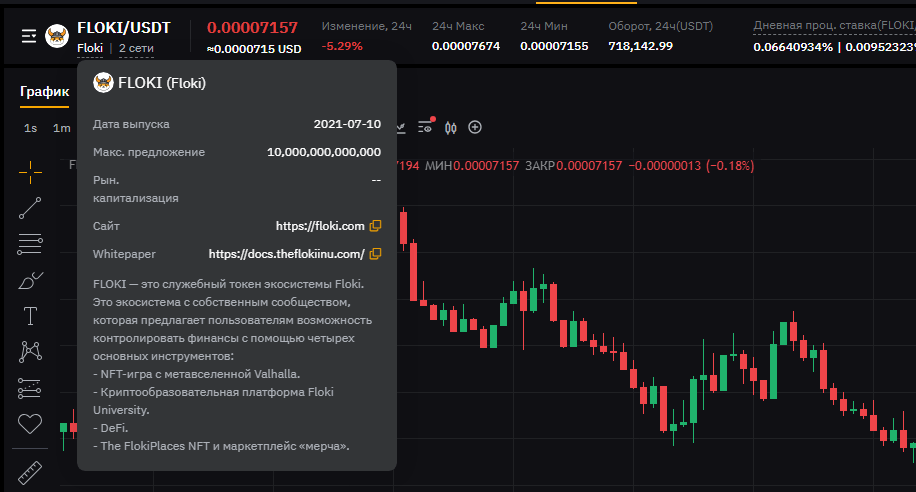Screen dimensions: 916x492
Task: Expand the '2 сети' networks info
Action: click(x=136, y=48)
